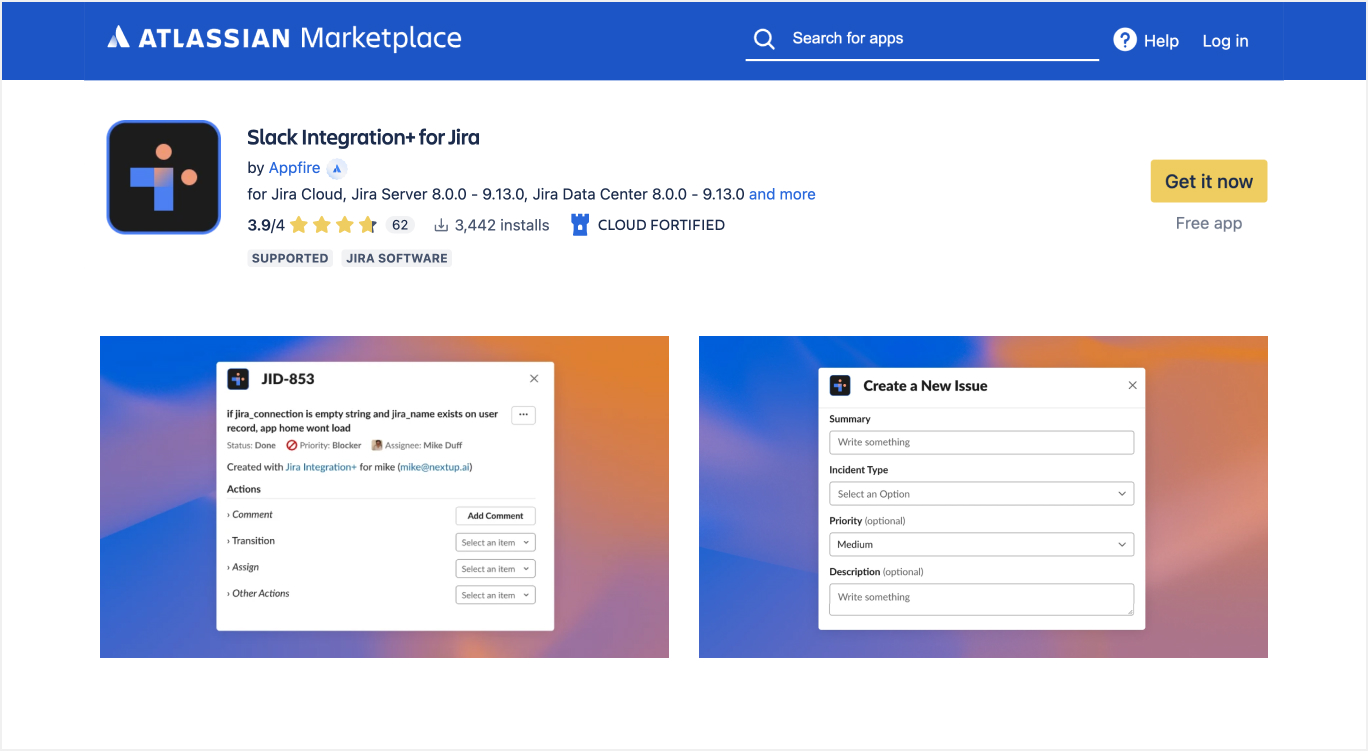The image size is (1368, 751).
Task: Click the Atlassian partner badge beside Appfire
Action: click(x=337, y=168)
